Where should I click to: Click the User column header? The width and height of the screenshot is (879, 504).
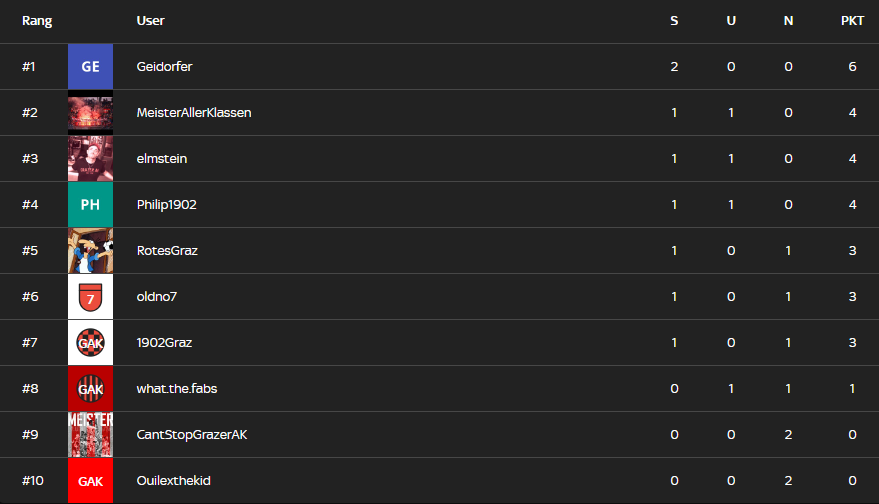pyautogui.click(x=150, y=21)
